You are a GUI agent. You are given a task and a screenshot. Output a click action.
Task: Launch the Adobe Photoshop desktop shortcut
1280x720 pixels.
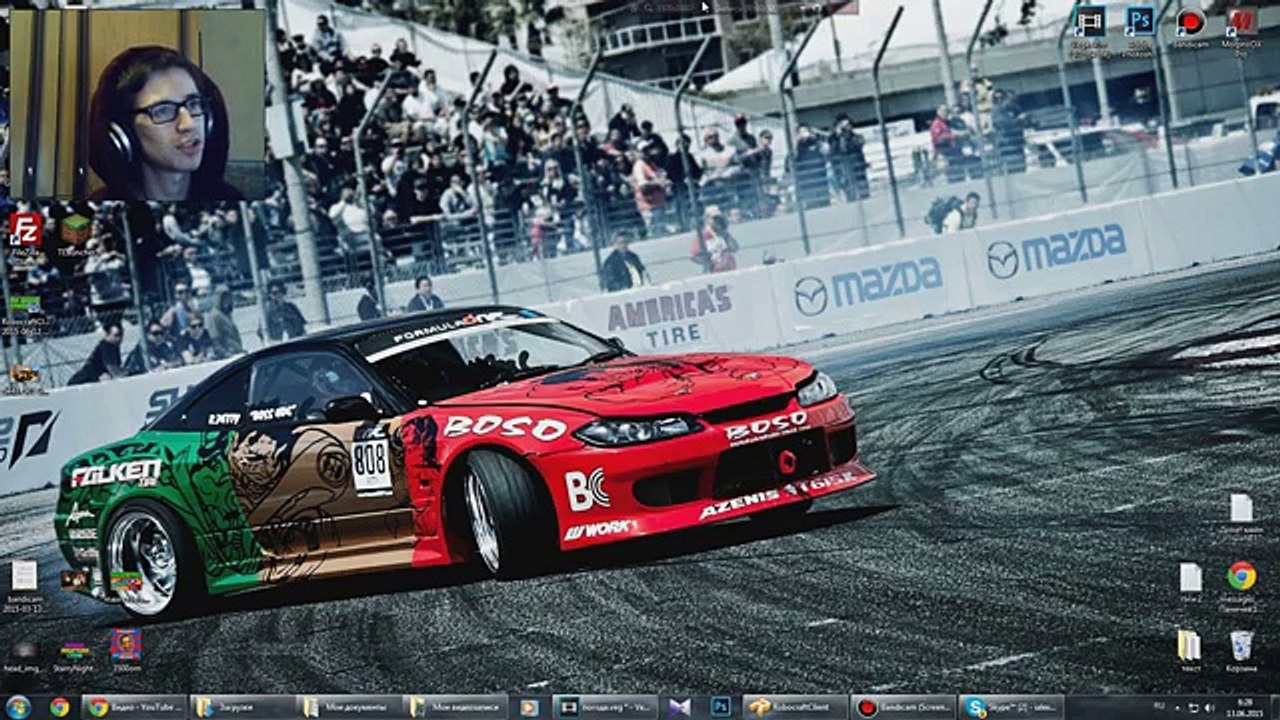tap(1140, 21)
